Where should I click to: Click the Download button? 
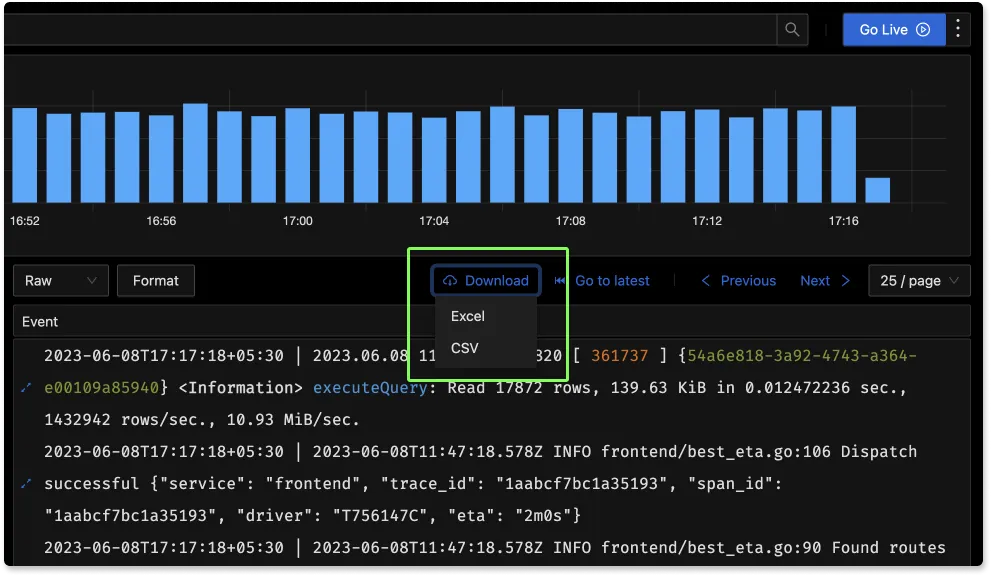pyautogui.click(x=485, y=281)
